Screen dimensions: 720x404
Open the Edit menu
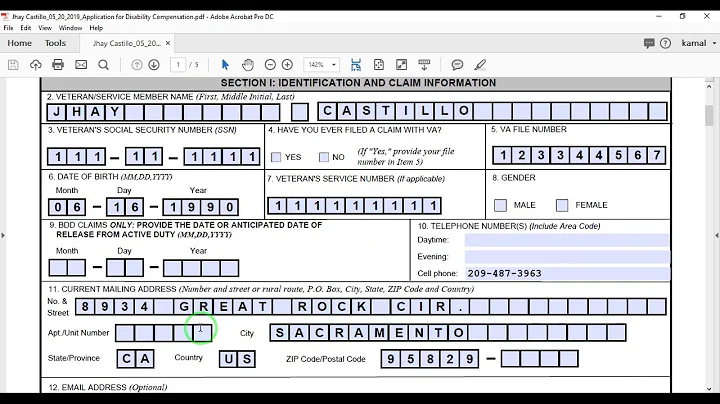tap(26, 28)
